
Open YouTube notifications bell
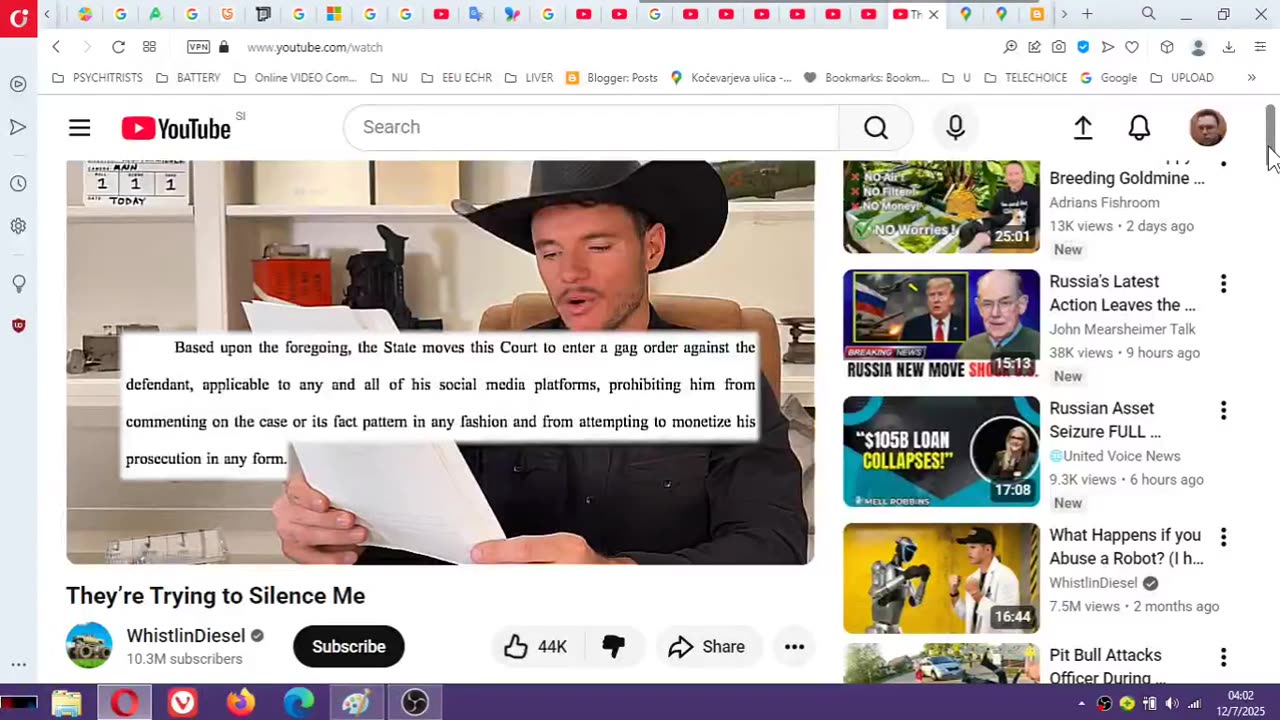click(1139, 127)
